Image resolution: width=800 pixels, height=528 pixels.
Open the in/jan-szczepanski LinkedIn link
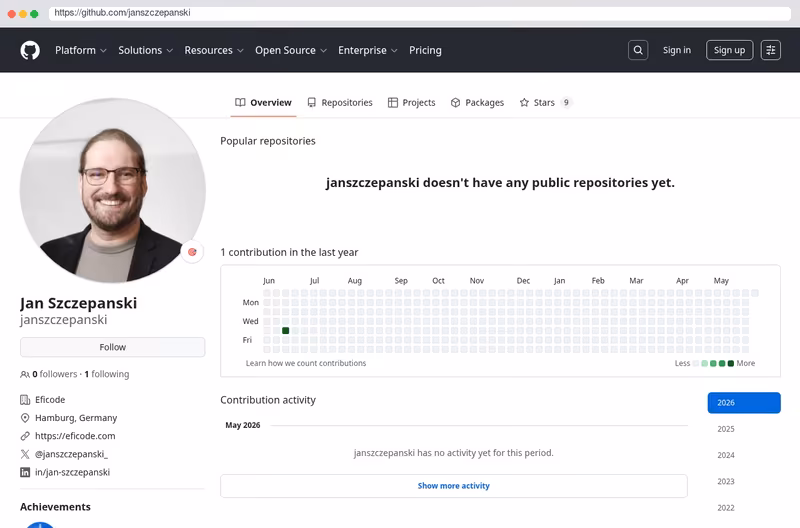(x=72, y=472)
